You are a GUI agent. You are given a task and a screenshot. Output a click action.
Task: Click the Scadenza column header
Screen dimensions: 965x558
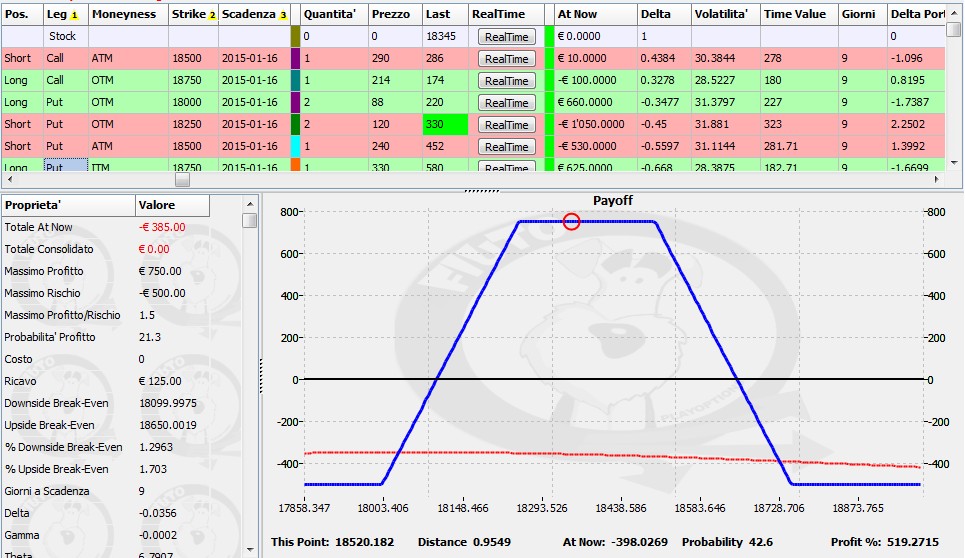pyautogui.click(x=254, y=14)
